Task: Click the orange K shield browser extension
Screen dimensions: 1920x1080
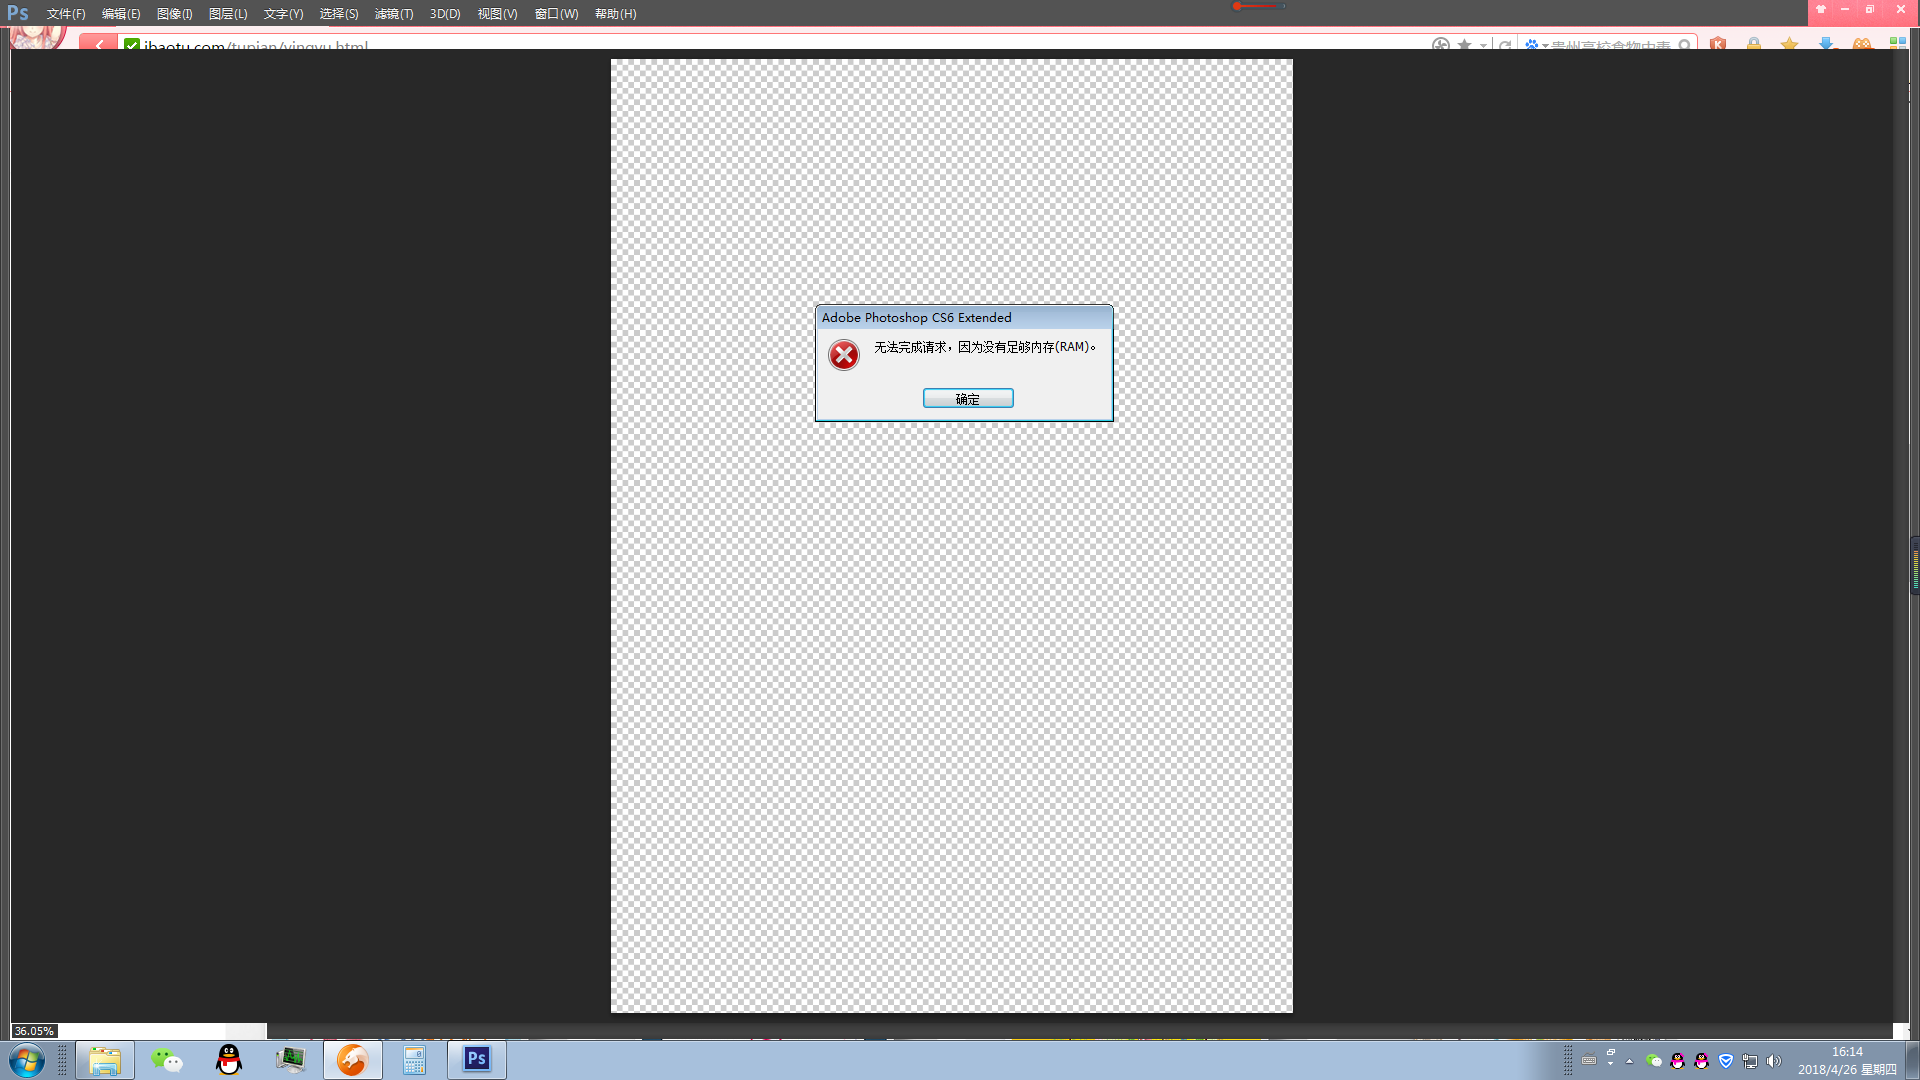Action: pos(1718,44)
